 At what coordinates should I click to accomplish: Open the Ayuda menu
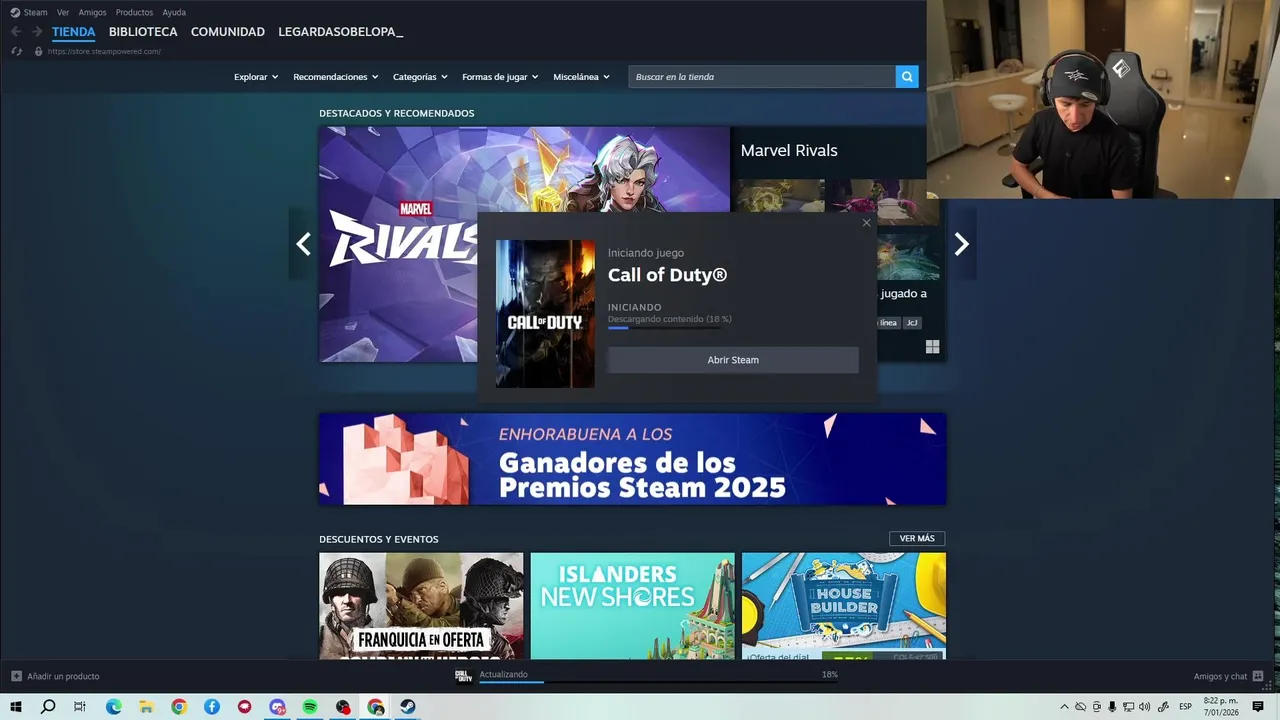point(174,12)
